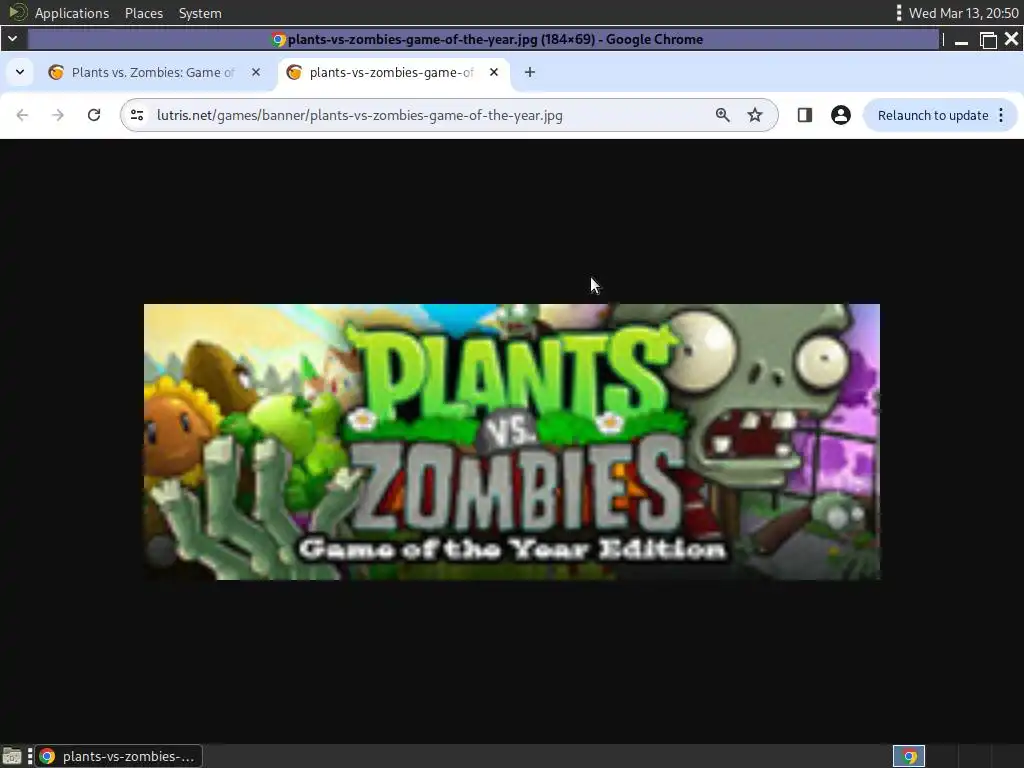Close the Plants vs. Zombies: Game tab
1024x768 pixels.
[x=256, y=72]
